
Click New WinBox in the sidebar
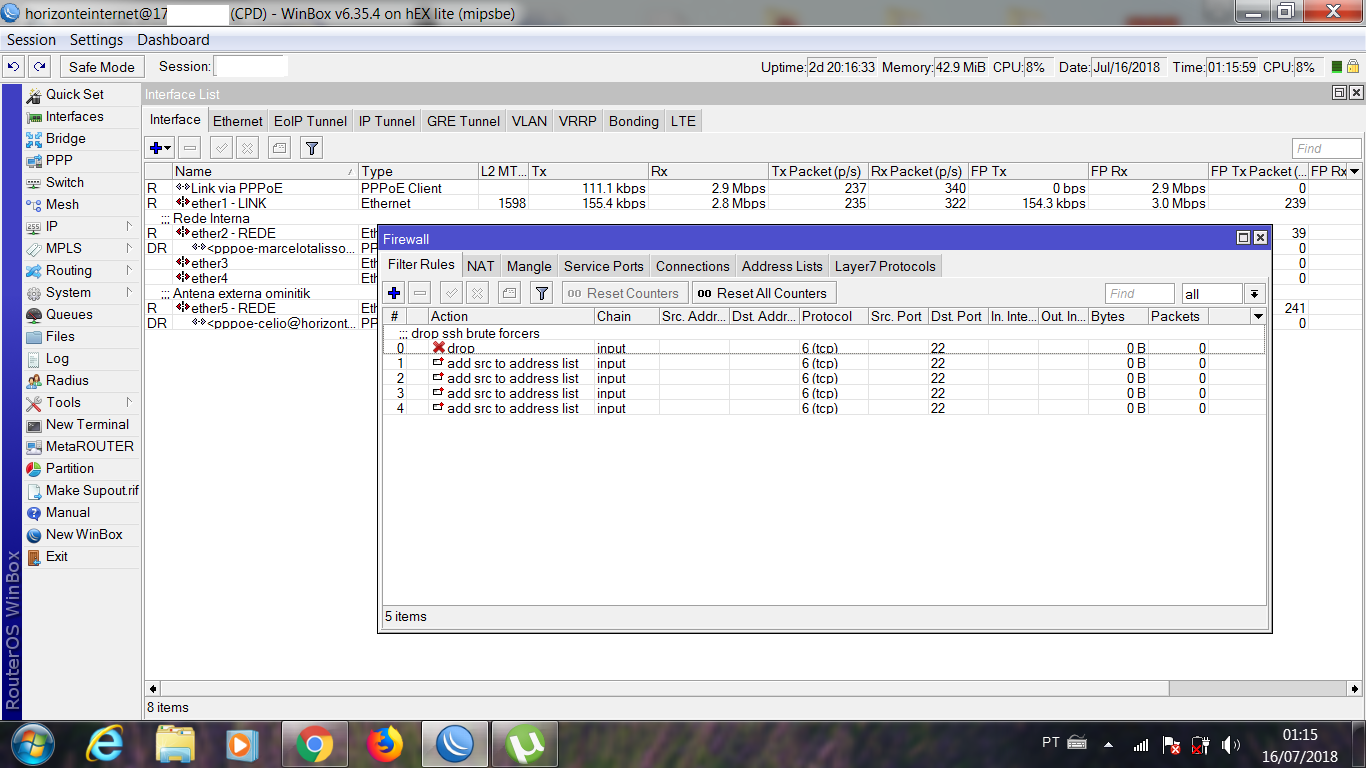pos(84,534)
